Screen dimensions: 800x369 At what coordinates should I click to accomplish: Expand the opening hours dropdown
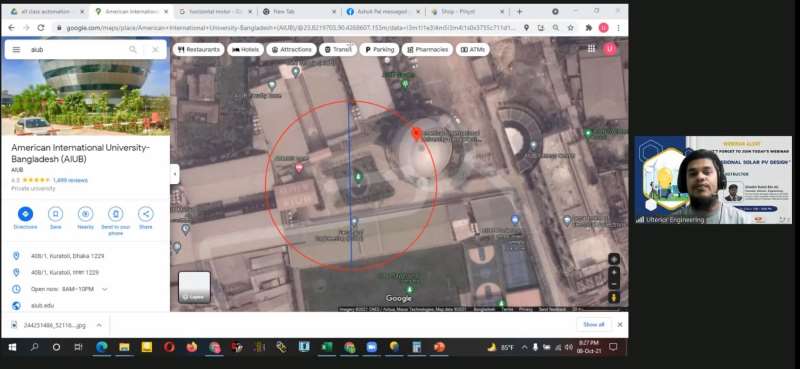105,289
